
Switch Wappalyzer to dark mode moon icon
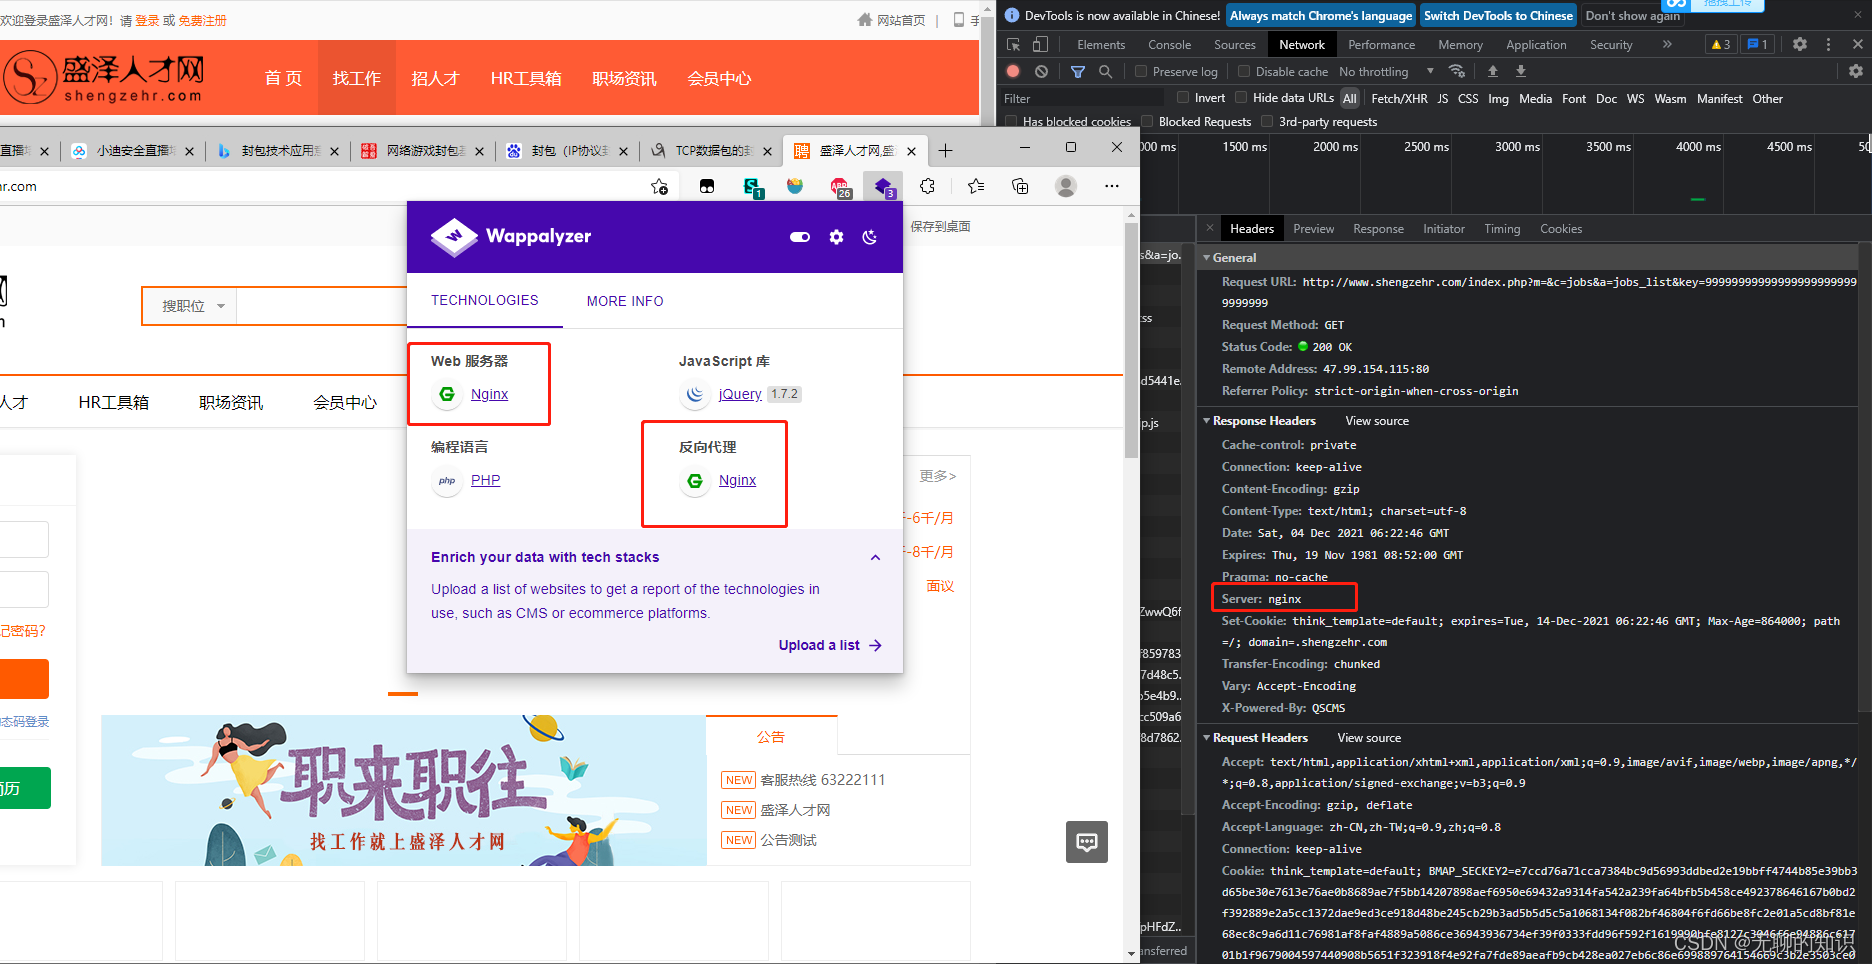(x=870, y=237)
